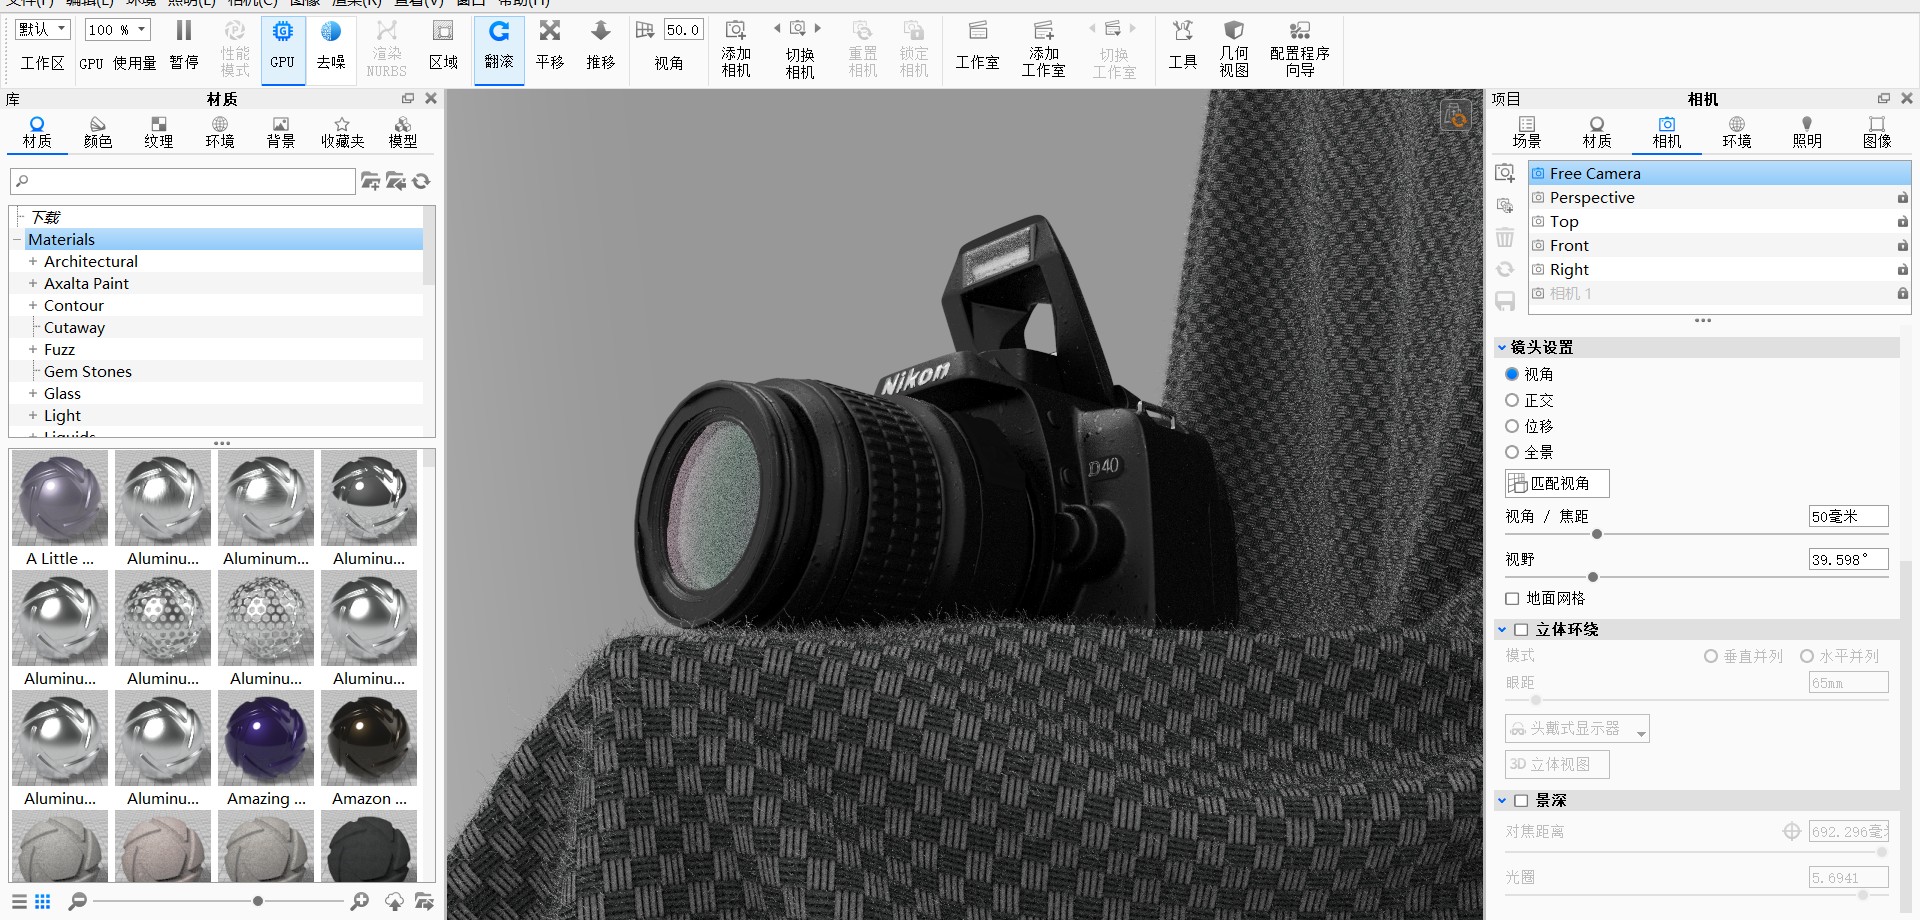This screenshot has width=1920, height=920.
Task: Click the delete camera trash icon
Action: (1505, 237)
